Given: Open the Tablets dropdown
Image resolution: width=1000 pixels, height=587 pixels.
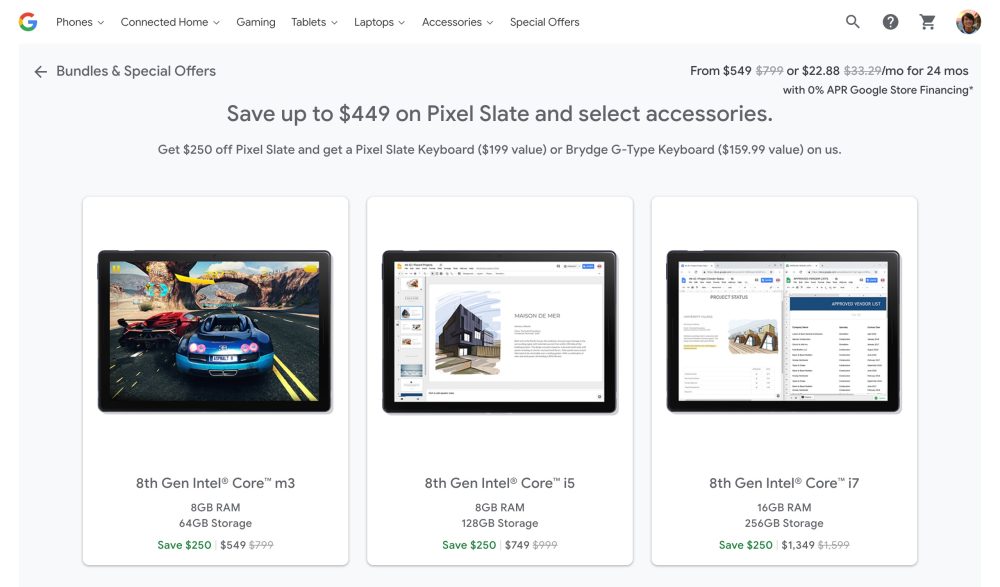Looking at the screenshot, I should coord(314,22).
